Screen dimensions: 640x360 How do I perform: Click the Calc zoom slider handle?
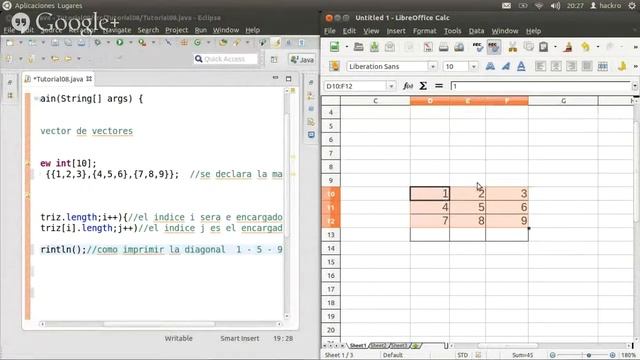[589, 355]
